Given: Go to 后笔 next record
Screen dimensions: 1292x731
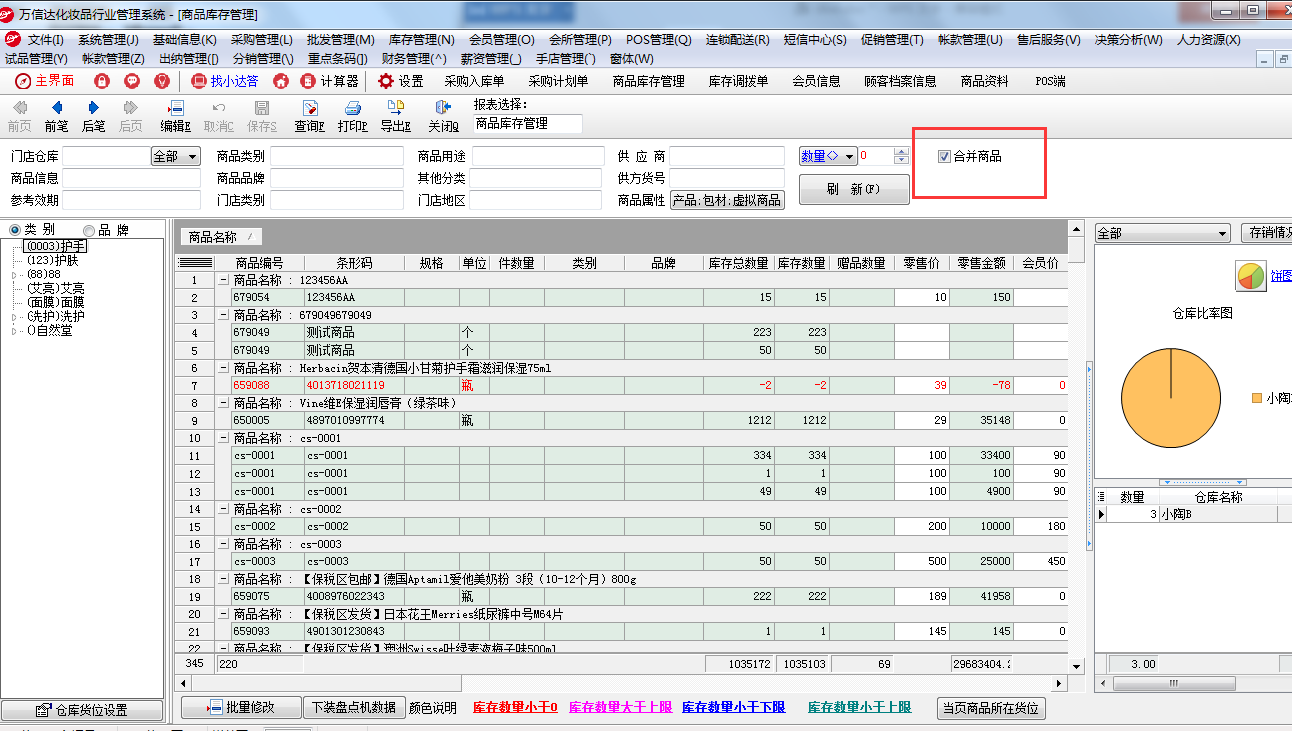Looking at the screenshot, I should [93, 116].
